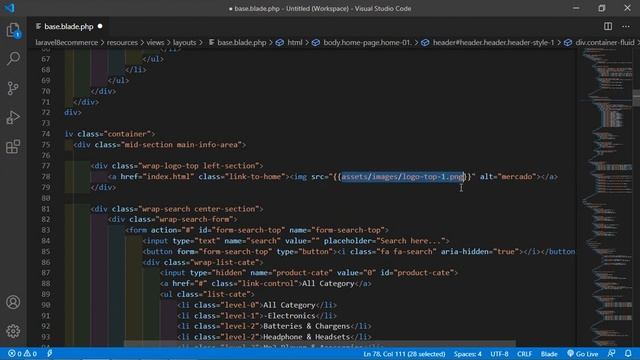Open Manage gear icon
The width and height of the screenshot is (640, 360).
pos(13,331)
